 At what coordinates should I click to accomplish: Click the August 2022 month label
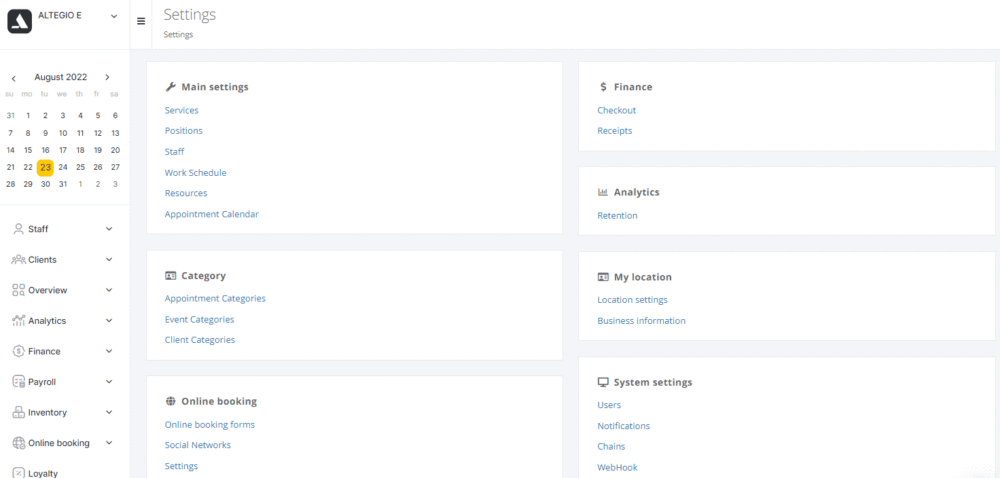click(61, 77)
